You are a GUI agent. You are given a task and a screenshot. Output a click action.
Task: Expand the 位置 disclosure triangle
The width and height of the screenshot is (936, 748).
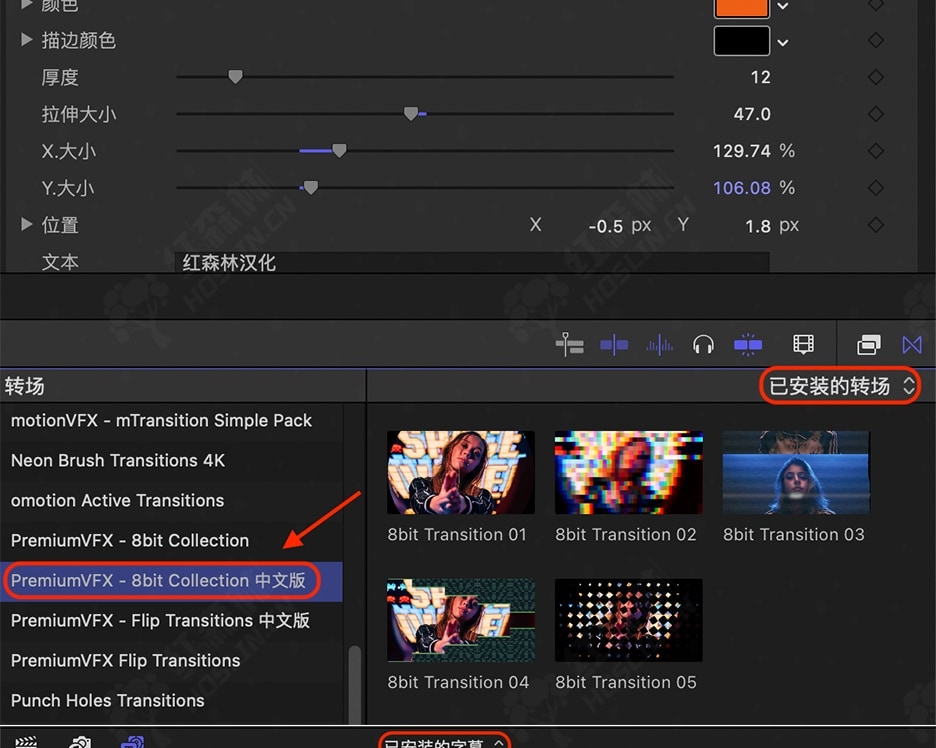coord(26,224)
